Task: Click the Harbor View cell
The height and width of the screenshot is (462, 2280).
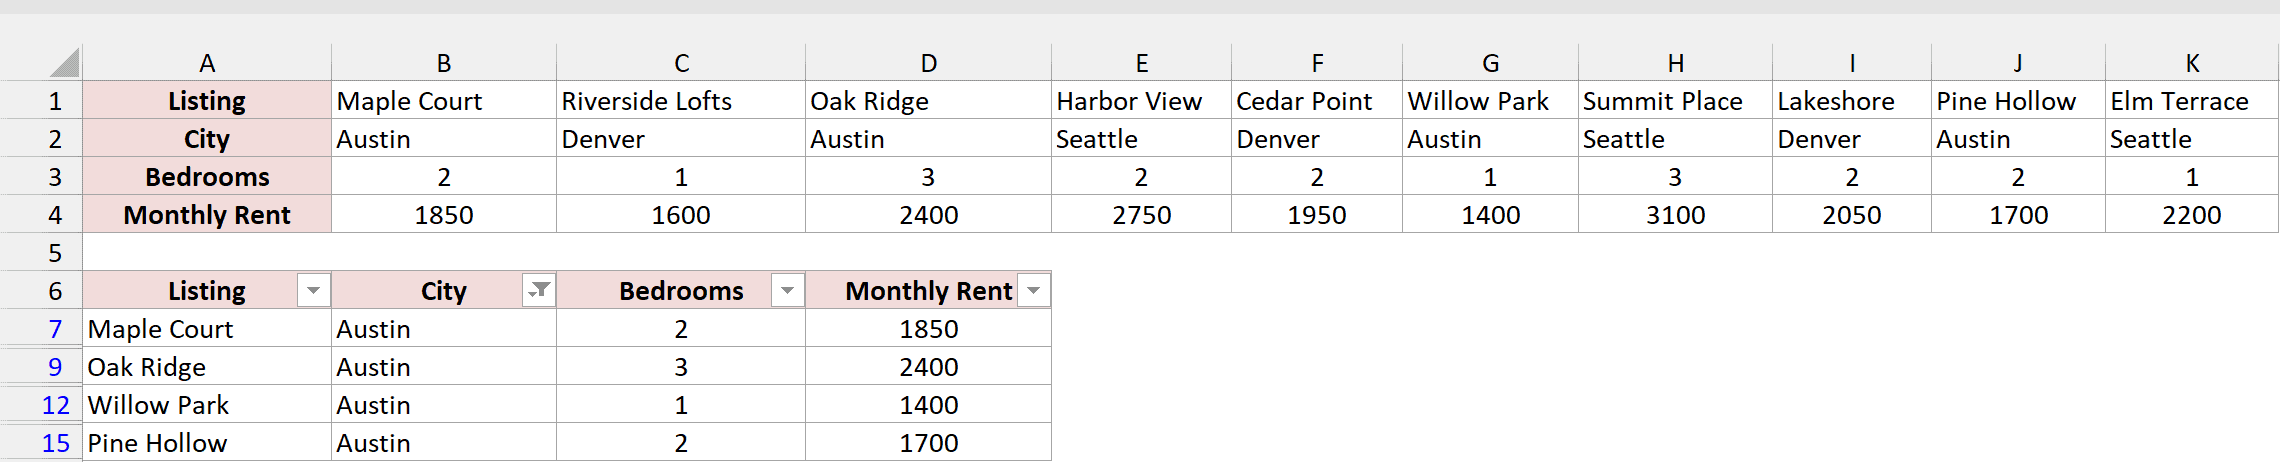Action: [1142, 100]
